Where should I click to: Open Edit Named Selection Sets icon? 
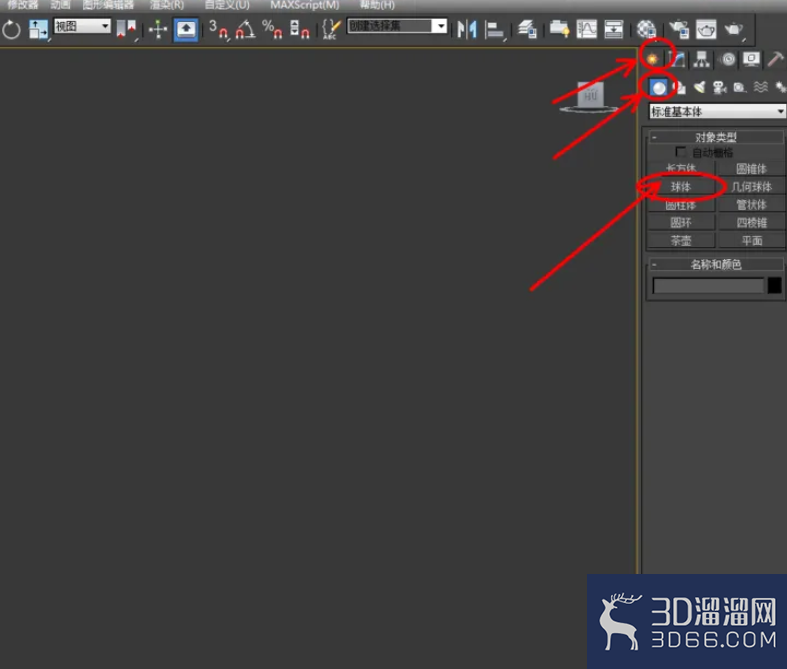(x=331, y=29)
